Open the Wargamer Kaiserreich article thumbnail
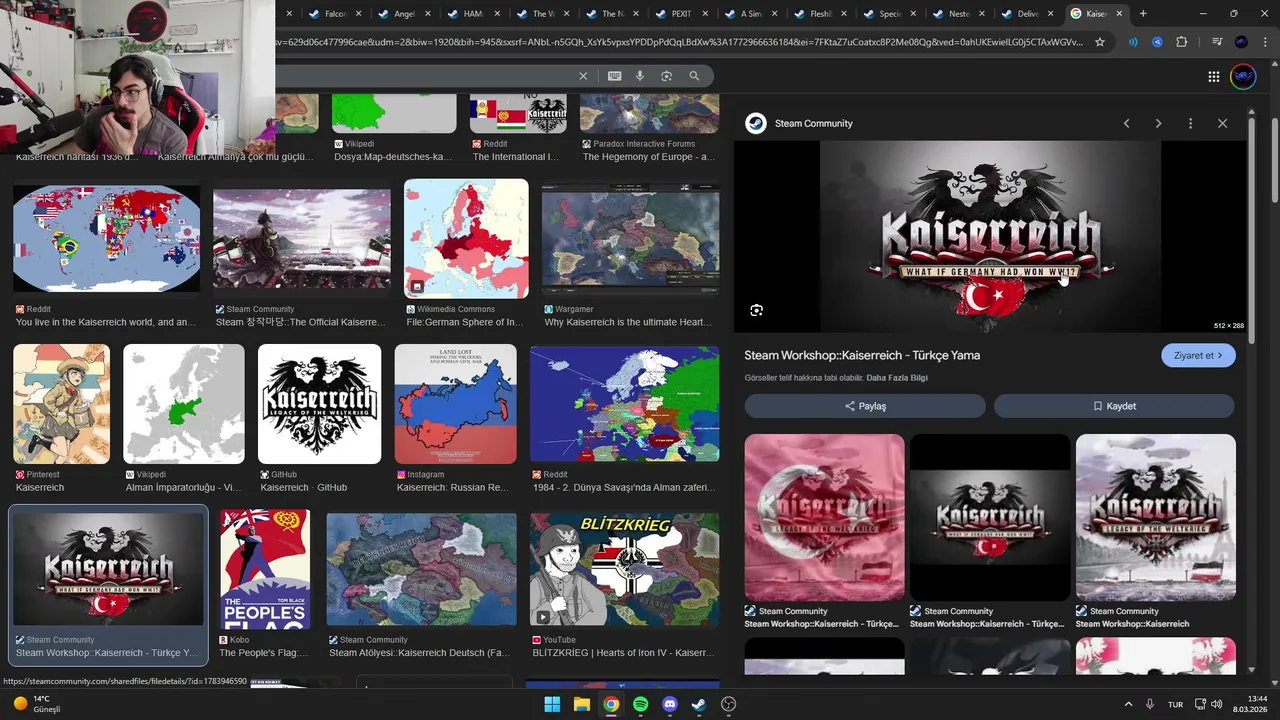 (x=630, y=238)
